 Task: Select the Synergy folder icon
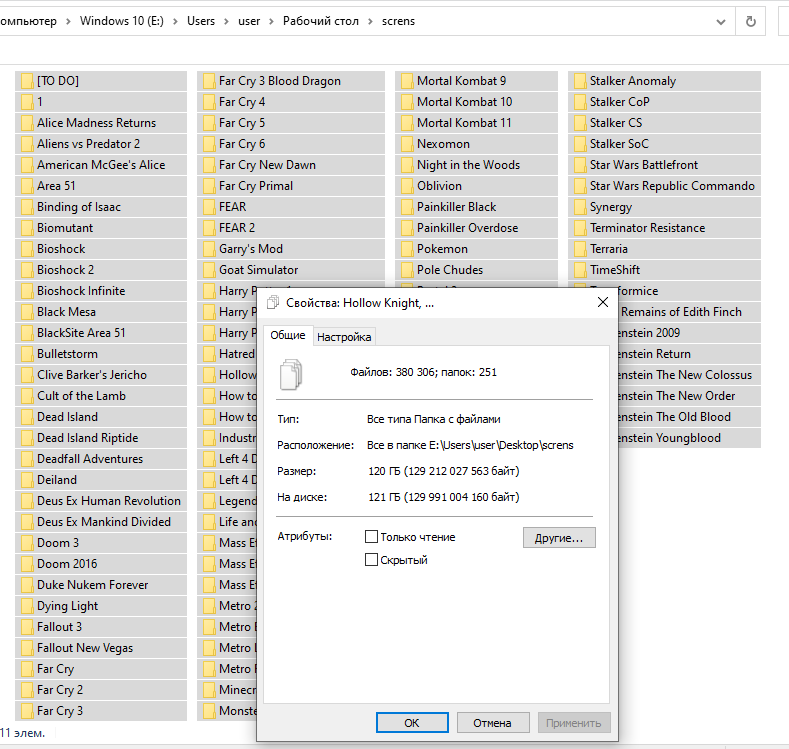[580, 207]
